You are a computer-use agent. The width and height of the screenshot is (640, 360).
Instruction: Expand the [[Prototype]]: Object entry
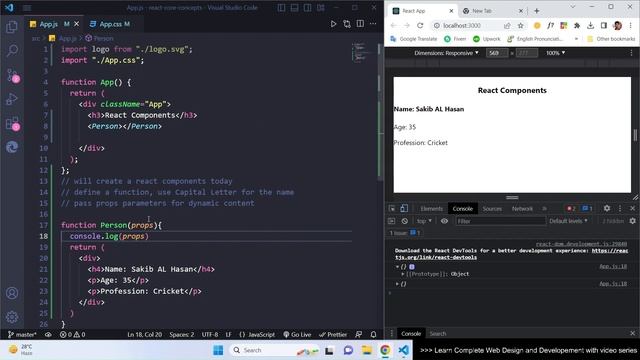[403, 274]
